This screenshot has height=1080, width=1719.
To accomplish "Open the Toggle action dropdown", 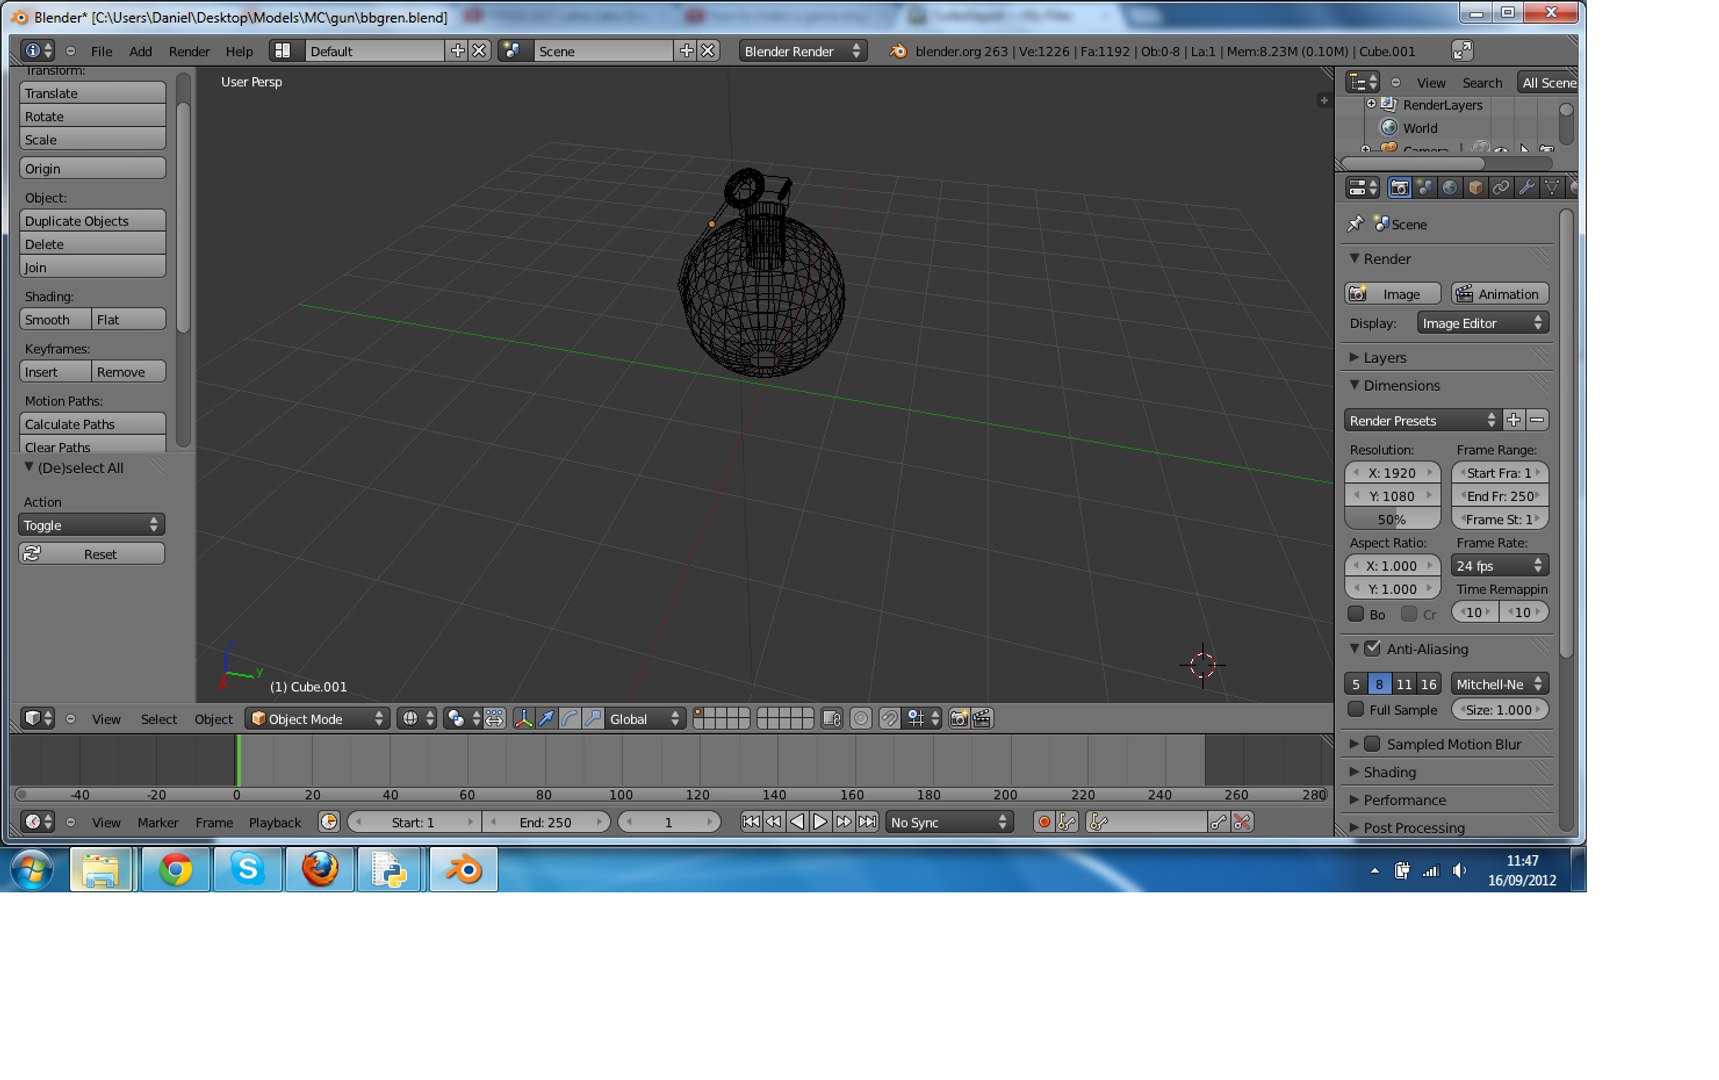I will [91, 525].
